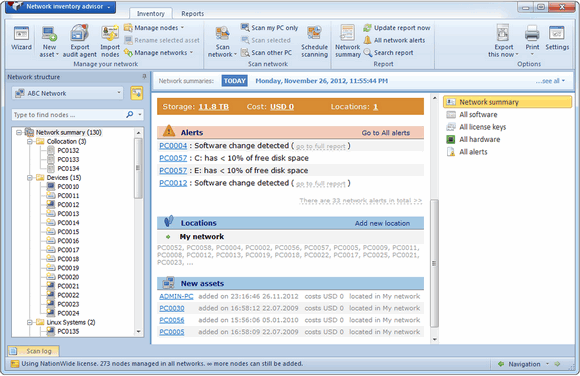Select PC0135 under Linux Systems
Image resolution: width=580 pixels, height=376 pixels.
coord(68,331)
